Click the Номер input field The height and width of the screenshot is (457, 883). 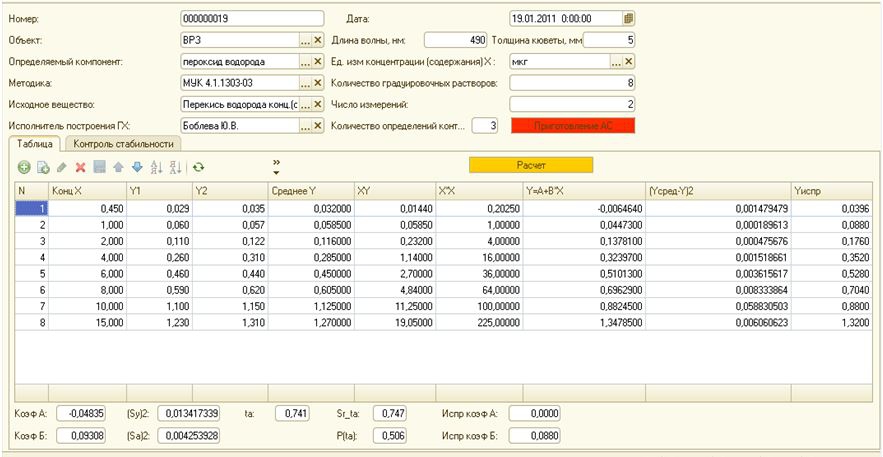pos(252,19)
